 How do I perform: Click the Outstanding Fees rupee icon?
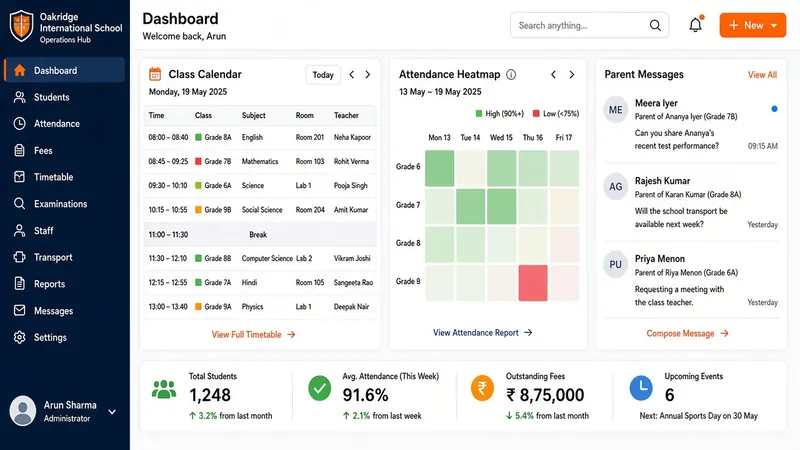[x=482, y=388]
